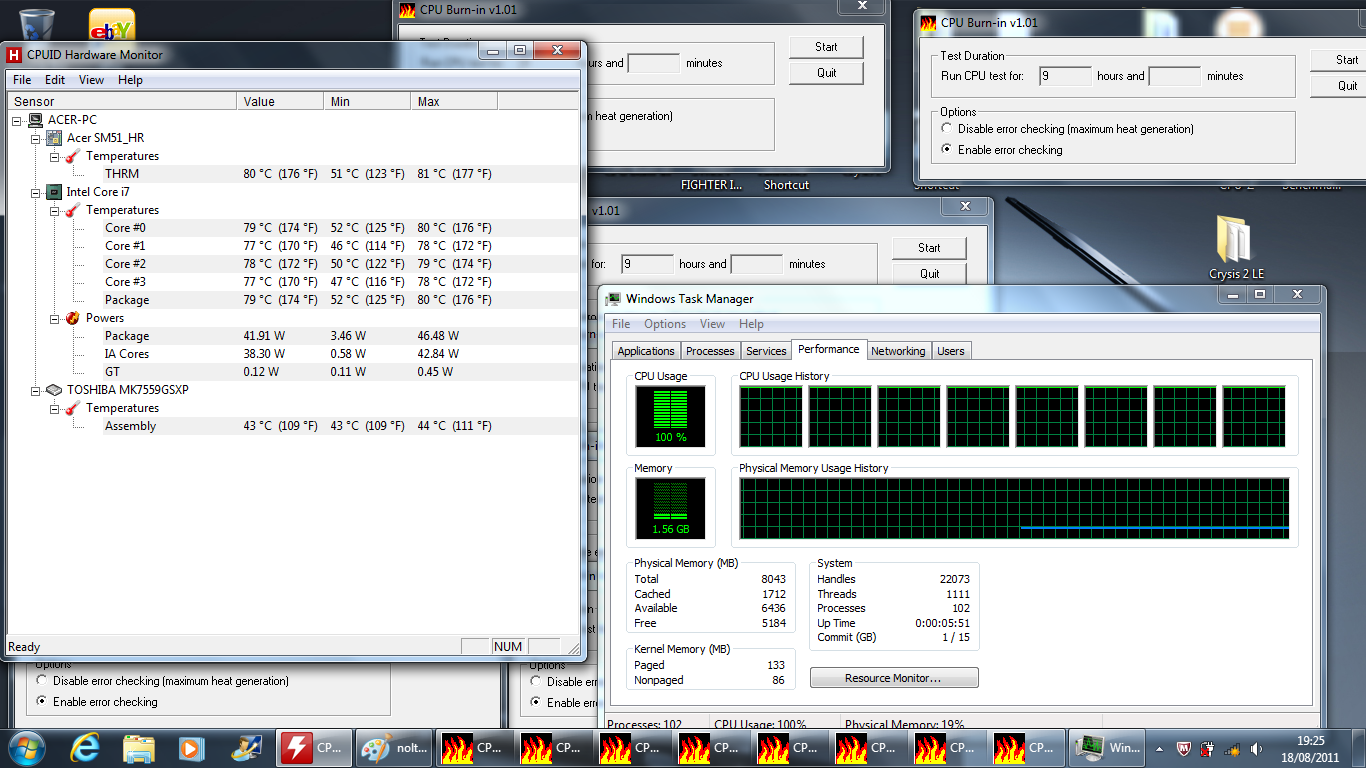
Task: Select Enable error checking in rightmost CPU Burn-in
Action: click(x=948, y=150)
